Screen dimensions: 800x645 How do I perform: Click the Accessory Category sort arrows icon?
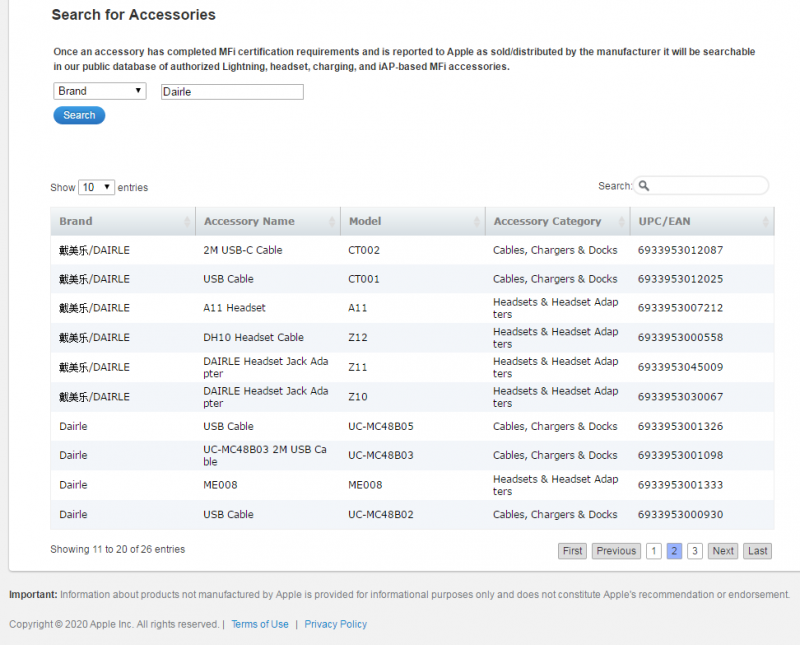click(x=621, y=221)
